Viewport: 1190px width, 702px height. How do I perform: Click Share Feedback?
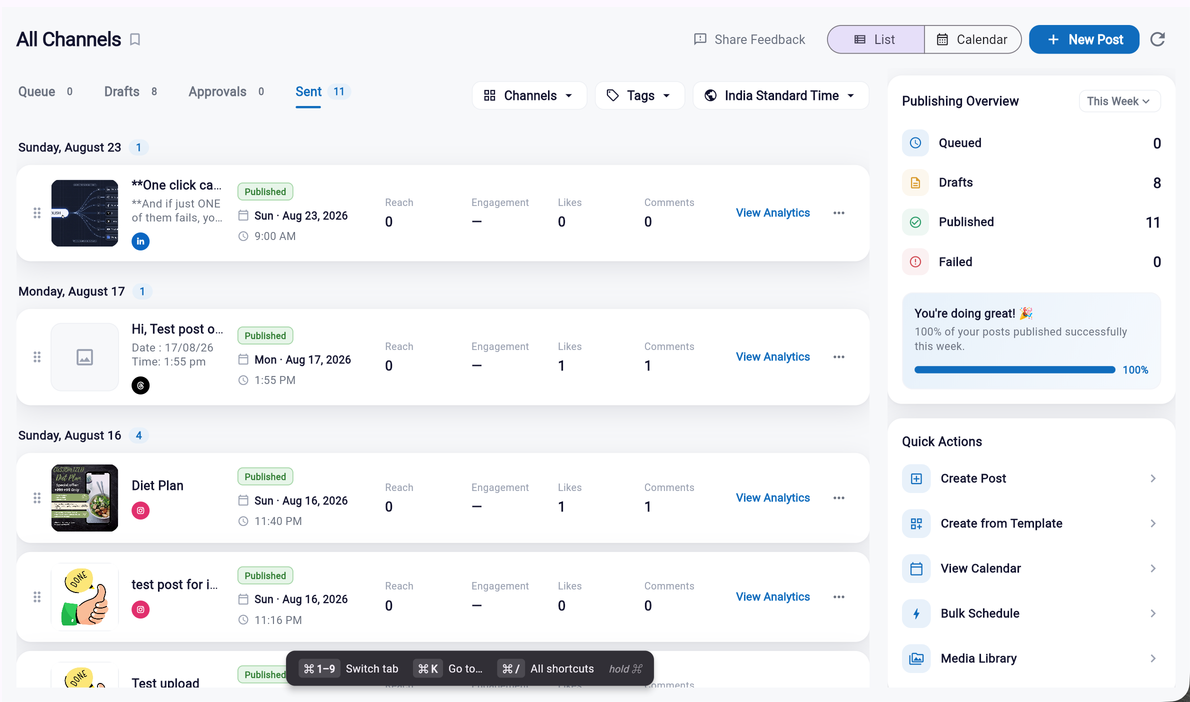[749, 39]
